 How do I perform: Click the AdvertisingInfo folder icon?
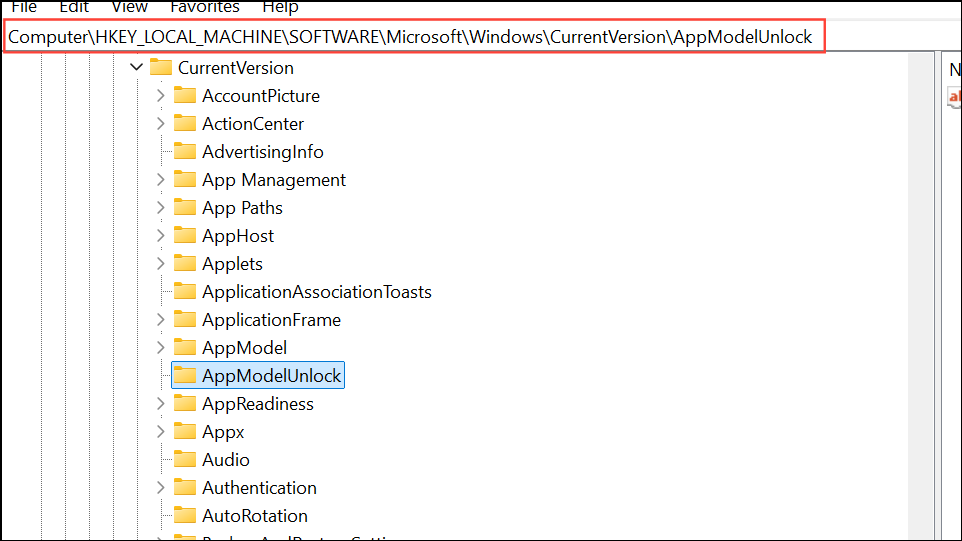[x=185, y=151]
